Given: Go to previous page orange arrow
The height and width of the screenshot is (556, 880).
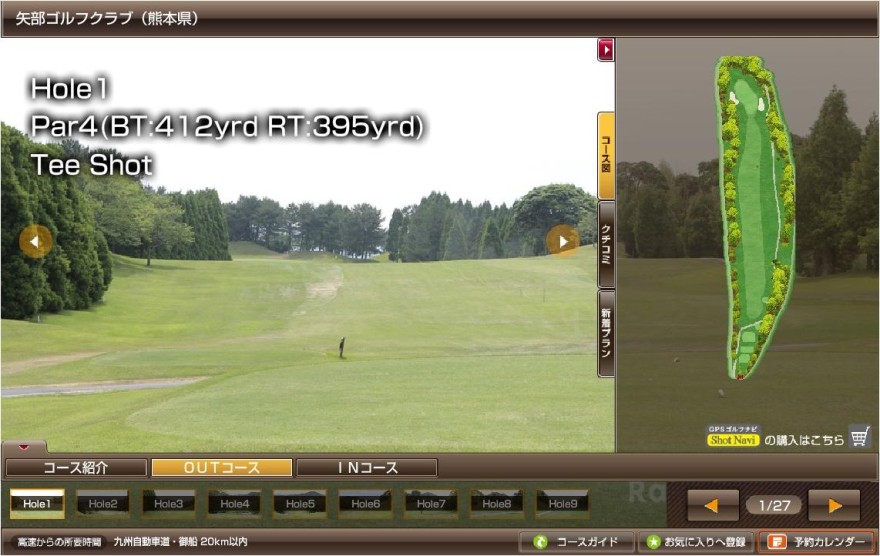Looking at the screenshot, I should coord(712,505).
